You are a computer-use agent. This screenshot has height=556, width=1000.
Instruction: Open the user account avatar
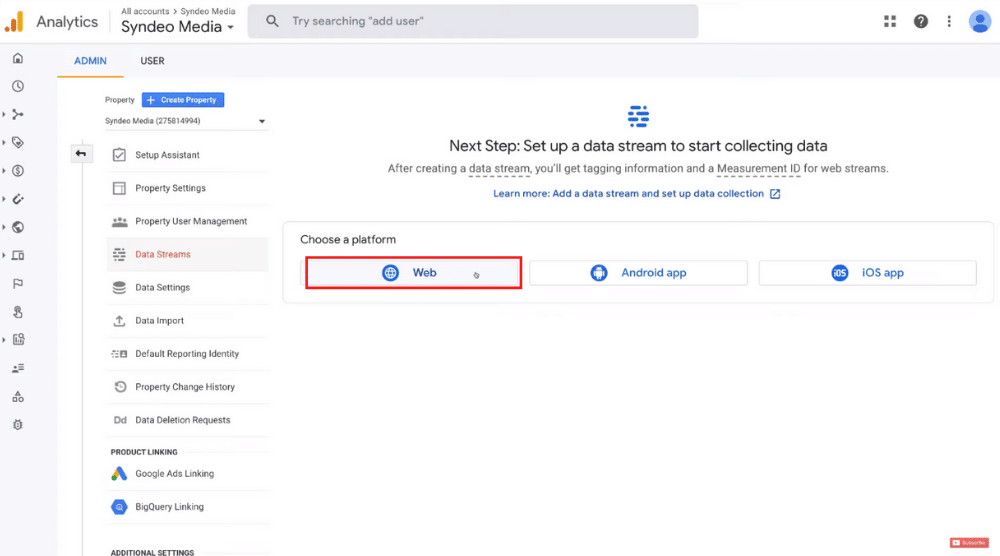(979, 21)
